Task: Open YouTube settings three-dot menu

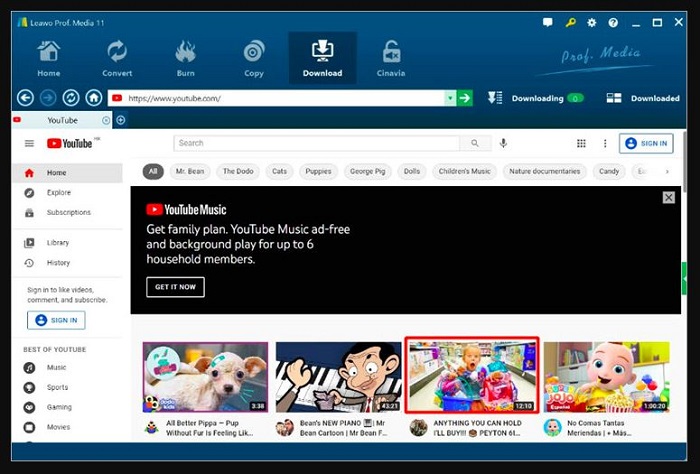Action: click(605, 143)
